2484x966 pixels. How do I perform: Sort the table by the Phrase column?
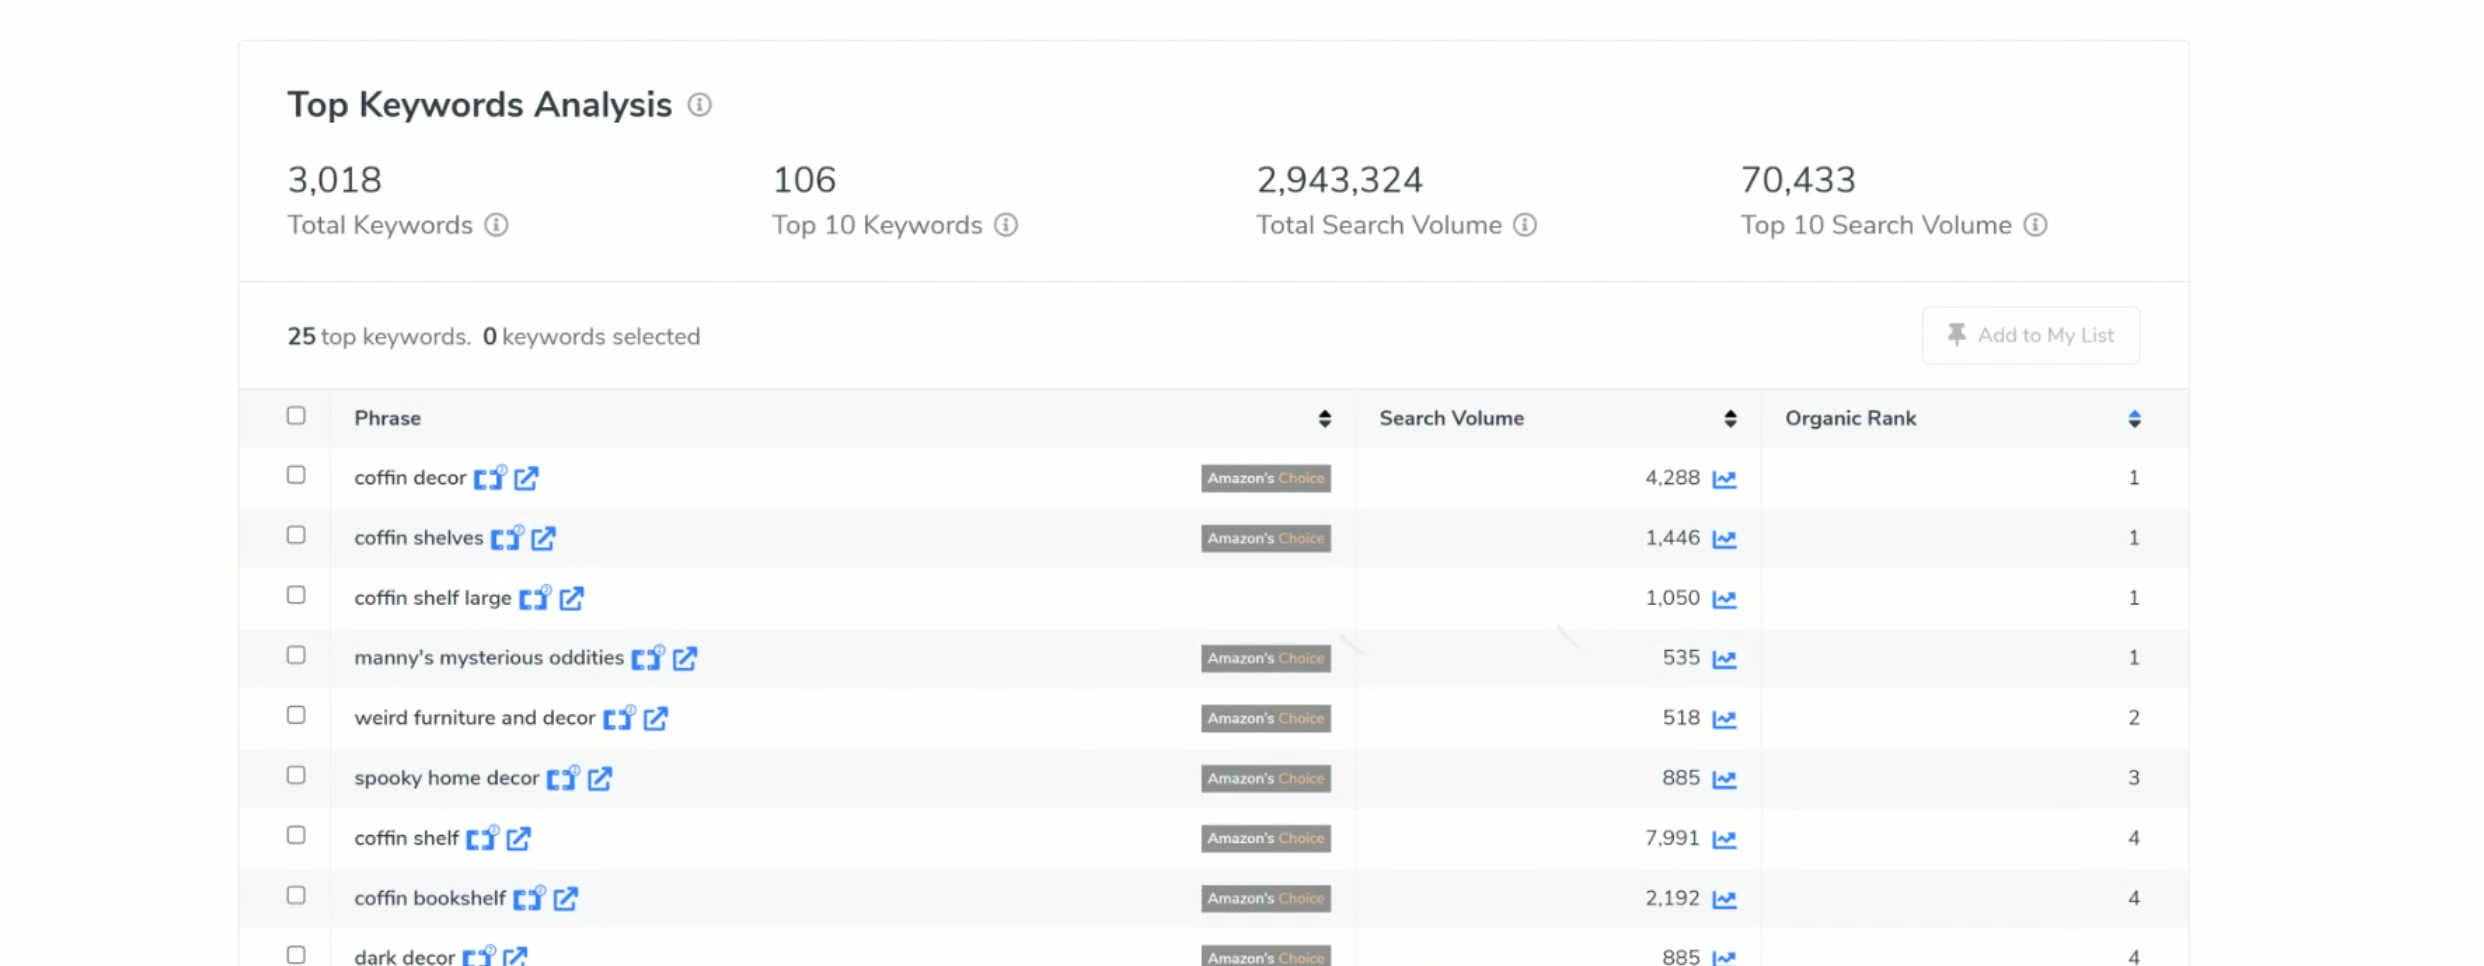click(1324, 418)
